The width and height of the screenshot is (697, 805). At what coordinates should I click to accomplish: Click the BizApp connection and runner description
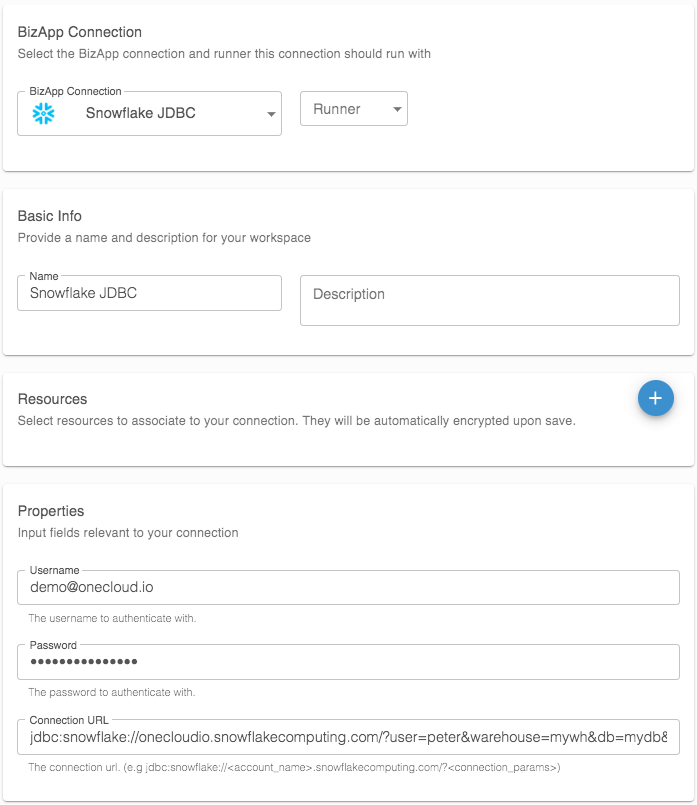pos(224,54)
